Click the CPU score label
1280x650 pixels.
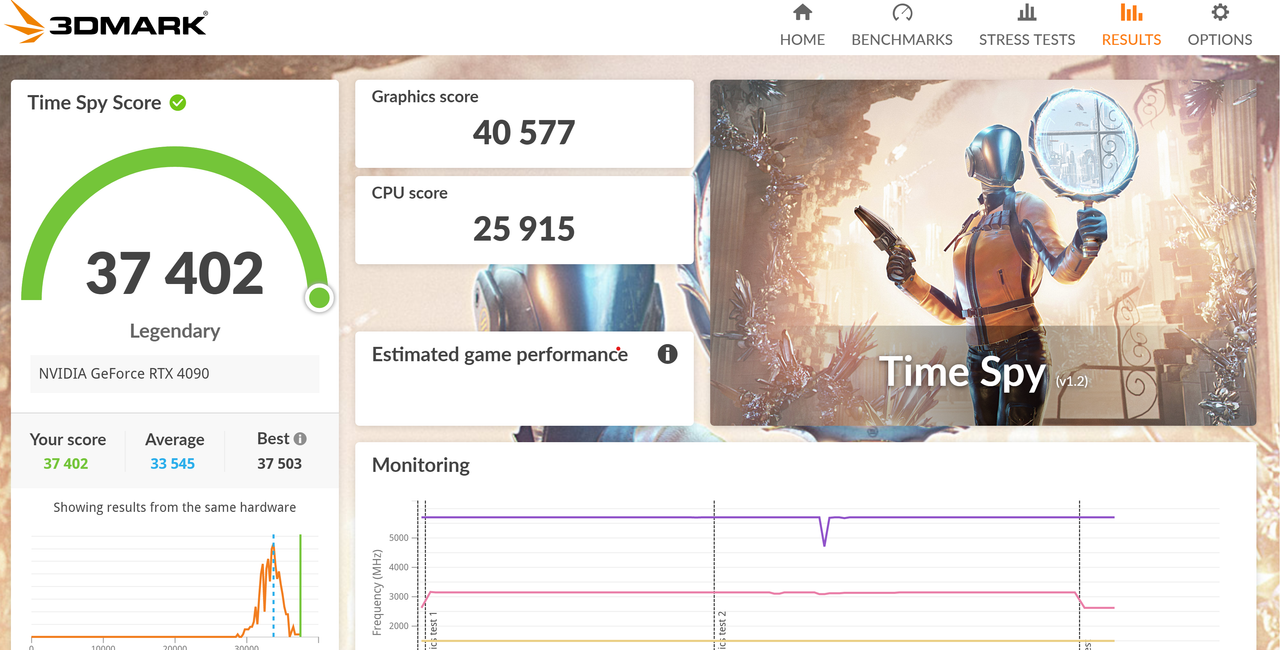coord(409,193)
